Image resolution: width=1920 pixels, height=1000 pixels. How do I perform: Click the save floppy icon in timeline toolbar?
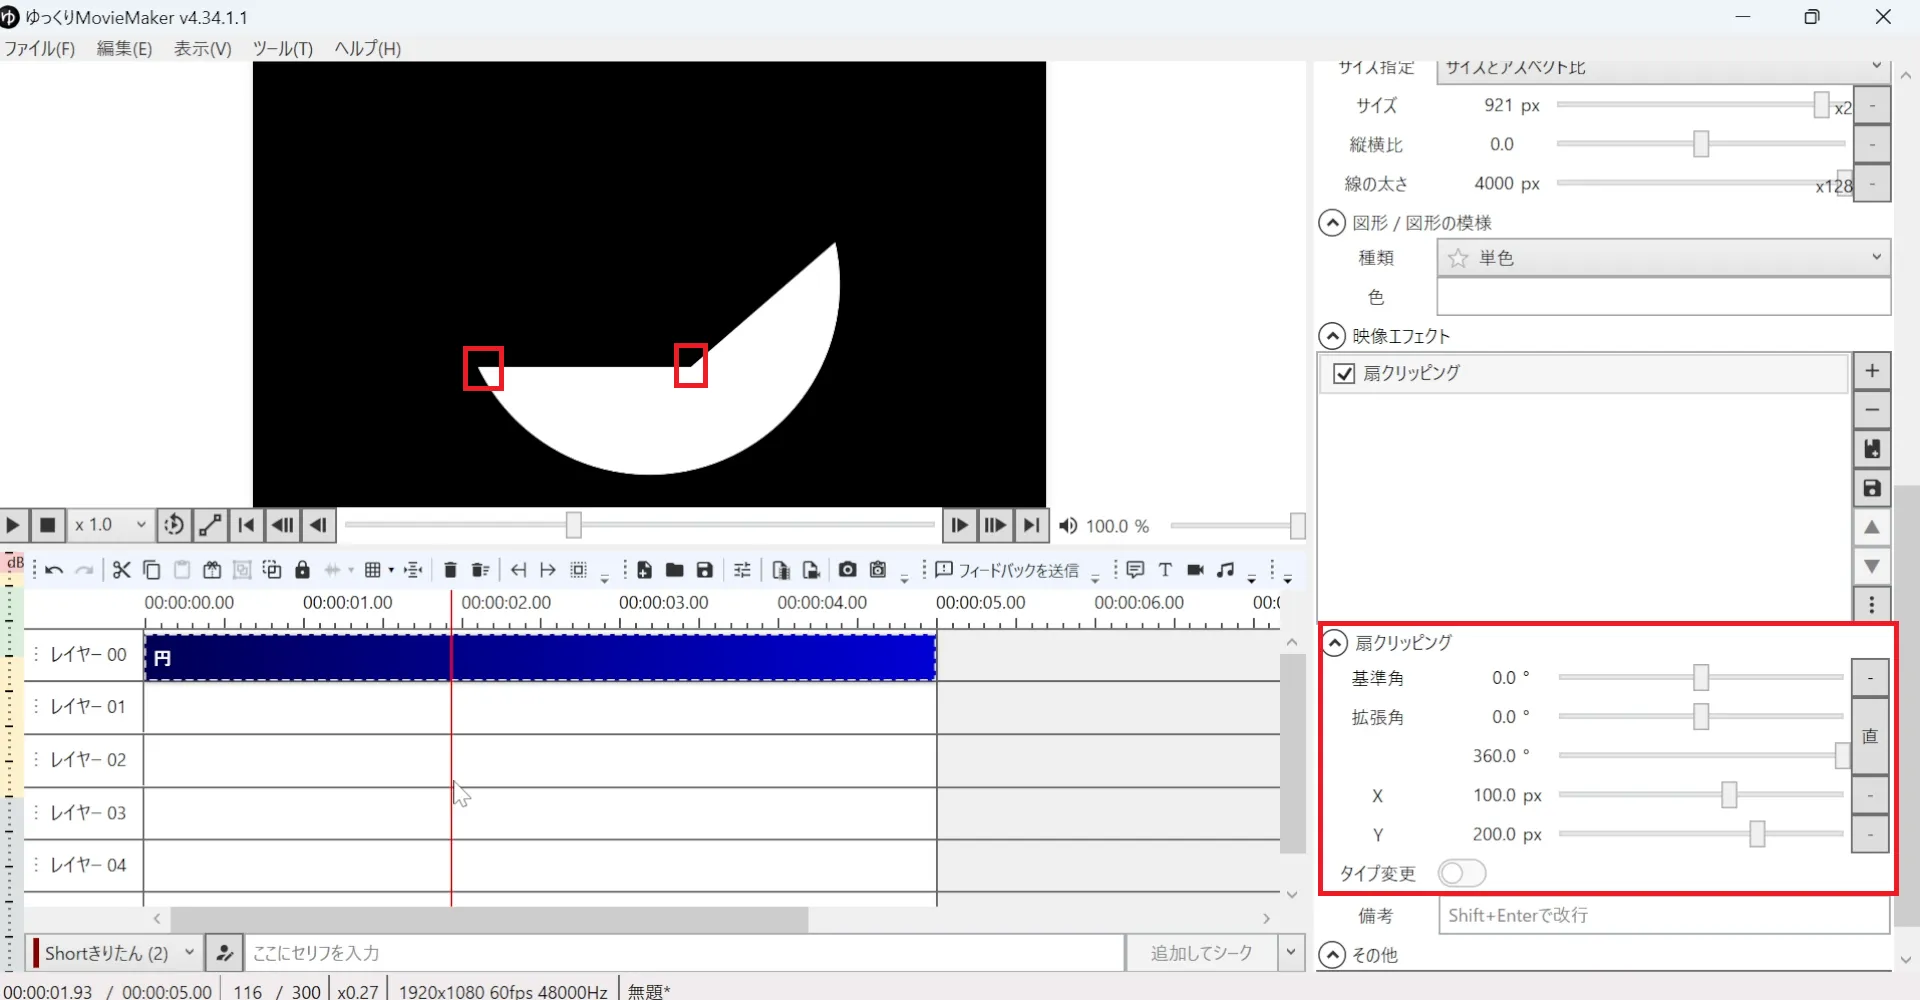(705, 570)
